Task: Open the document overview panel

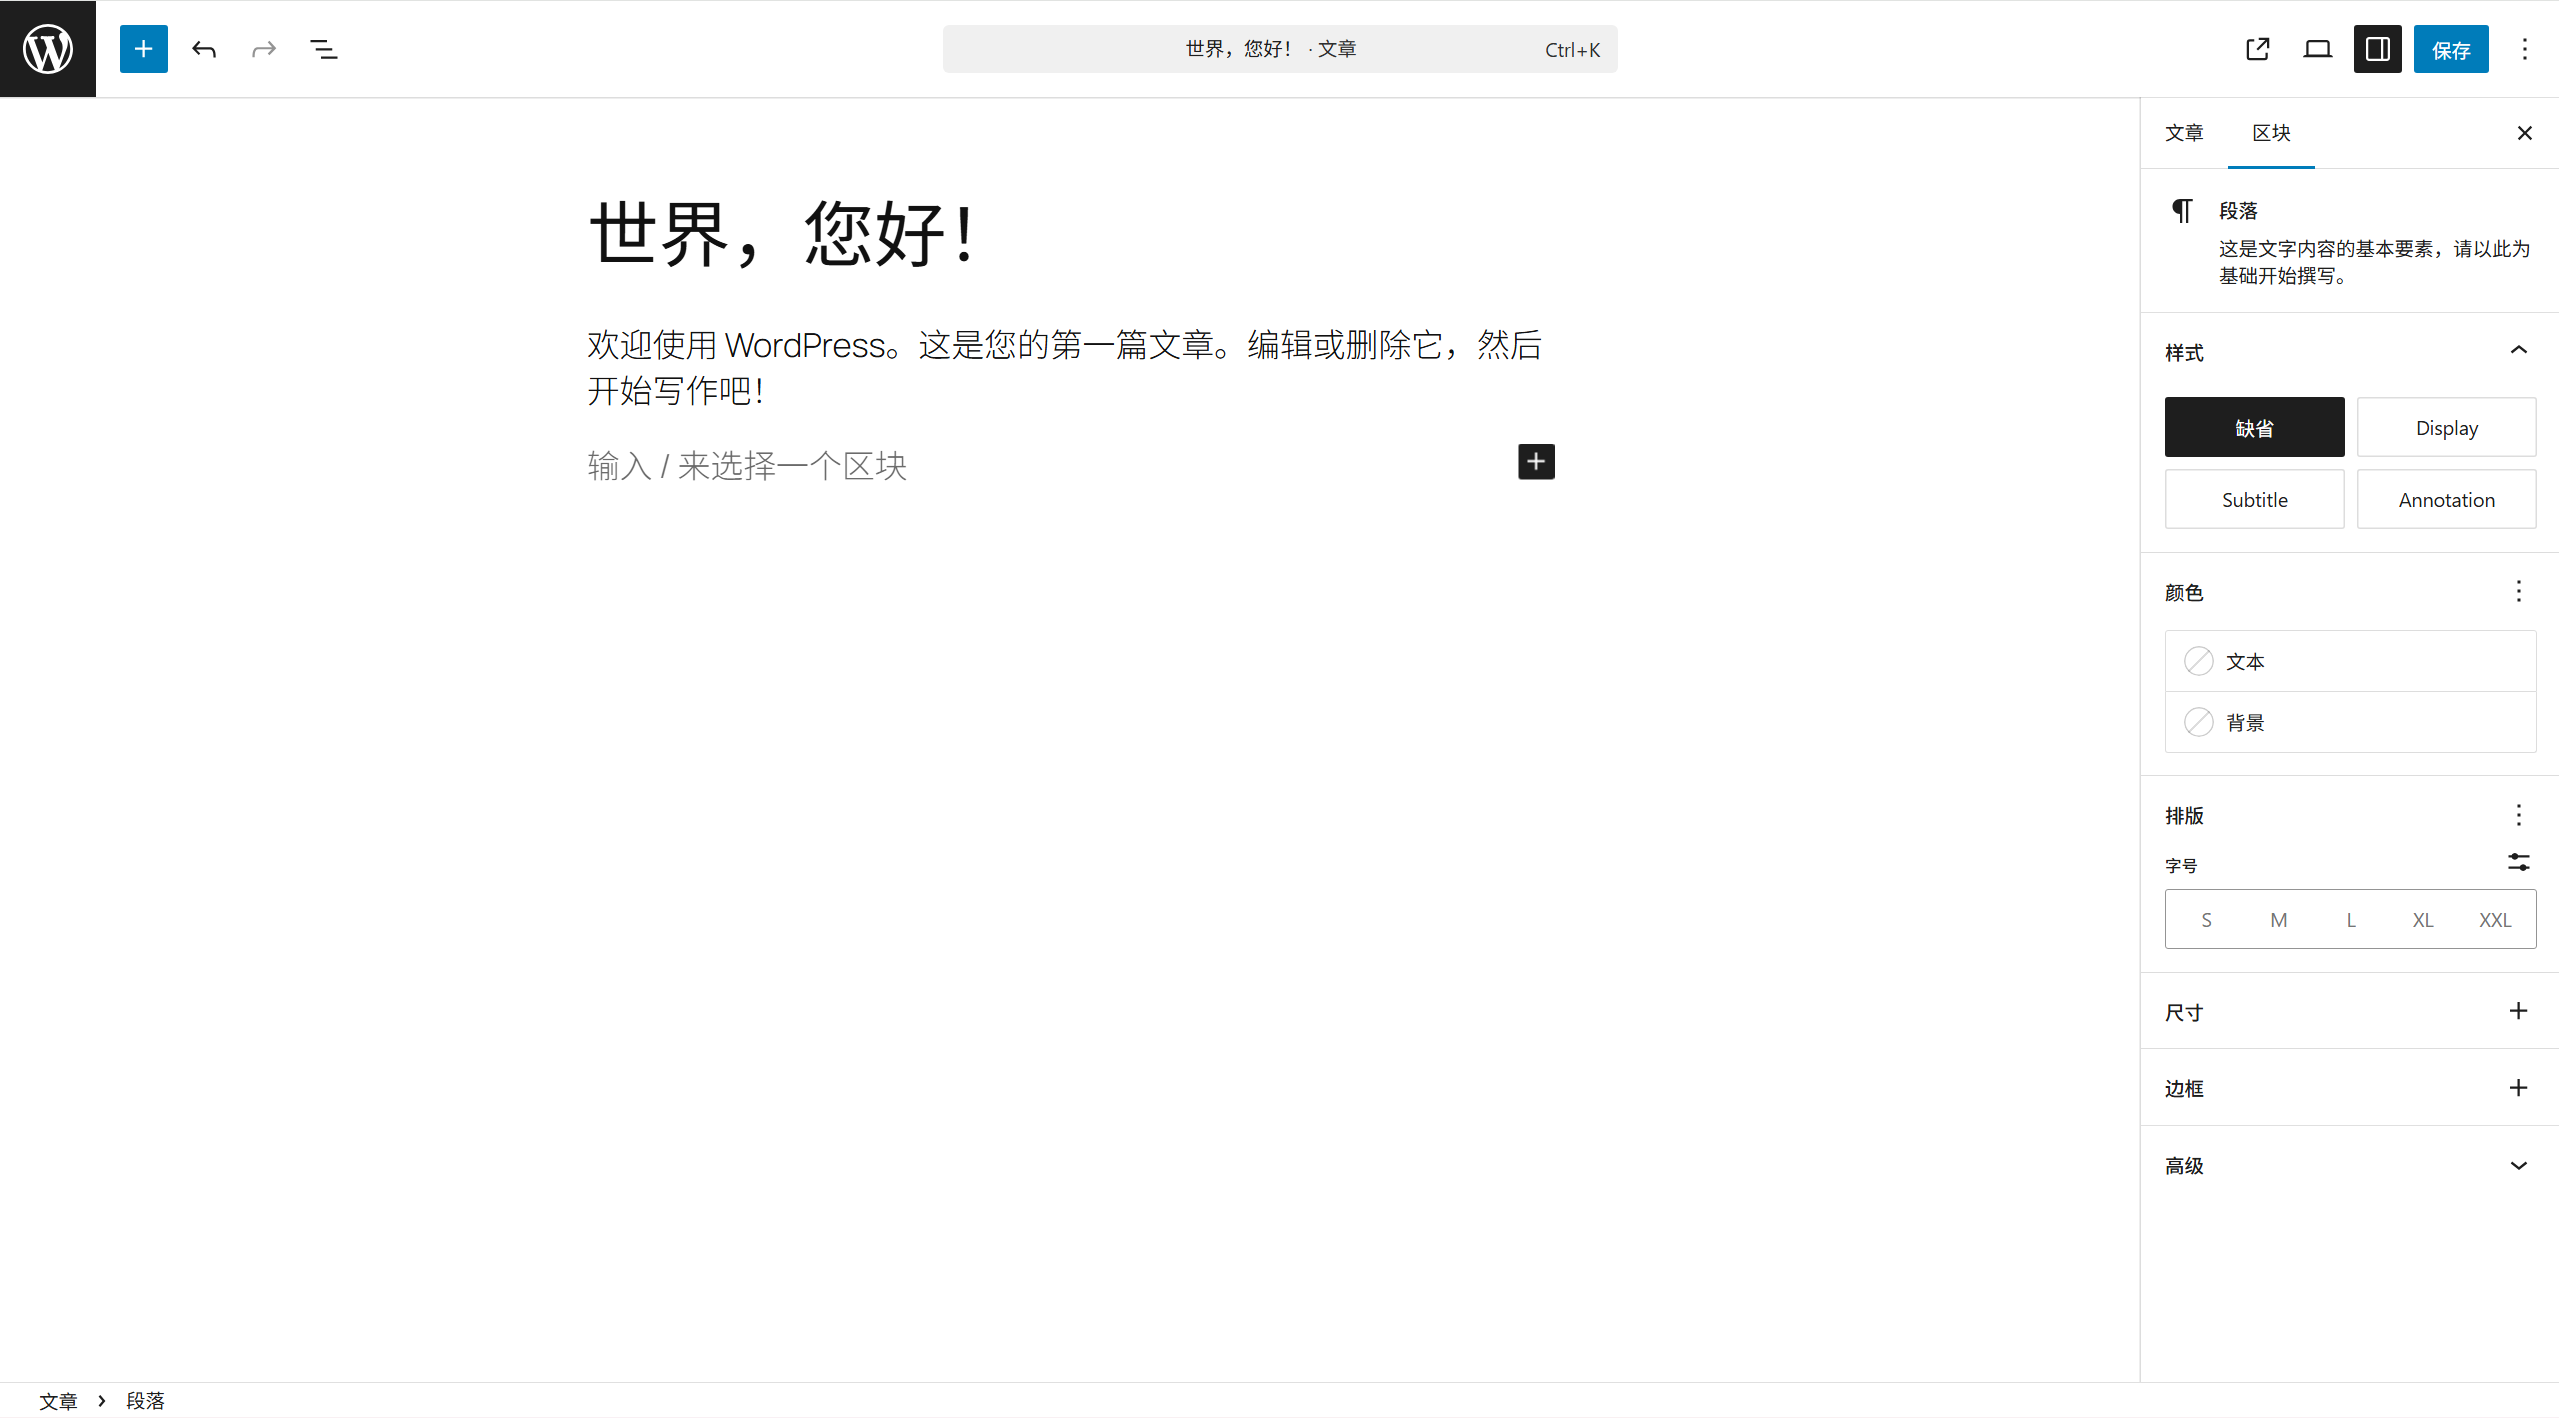Action: click(322, 48)
